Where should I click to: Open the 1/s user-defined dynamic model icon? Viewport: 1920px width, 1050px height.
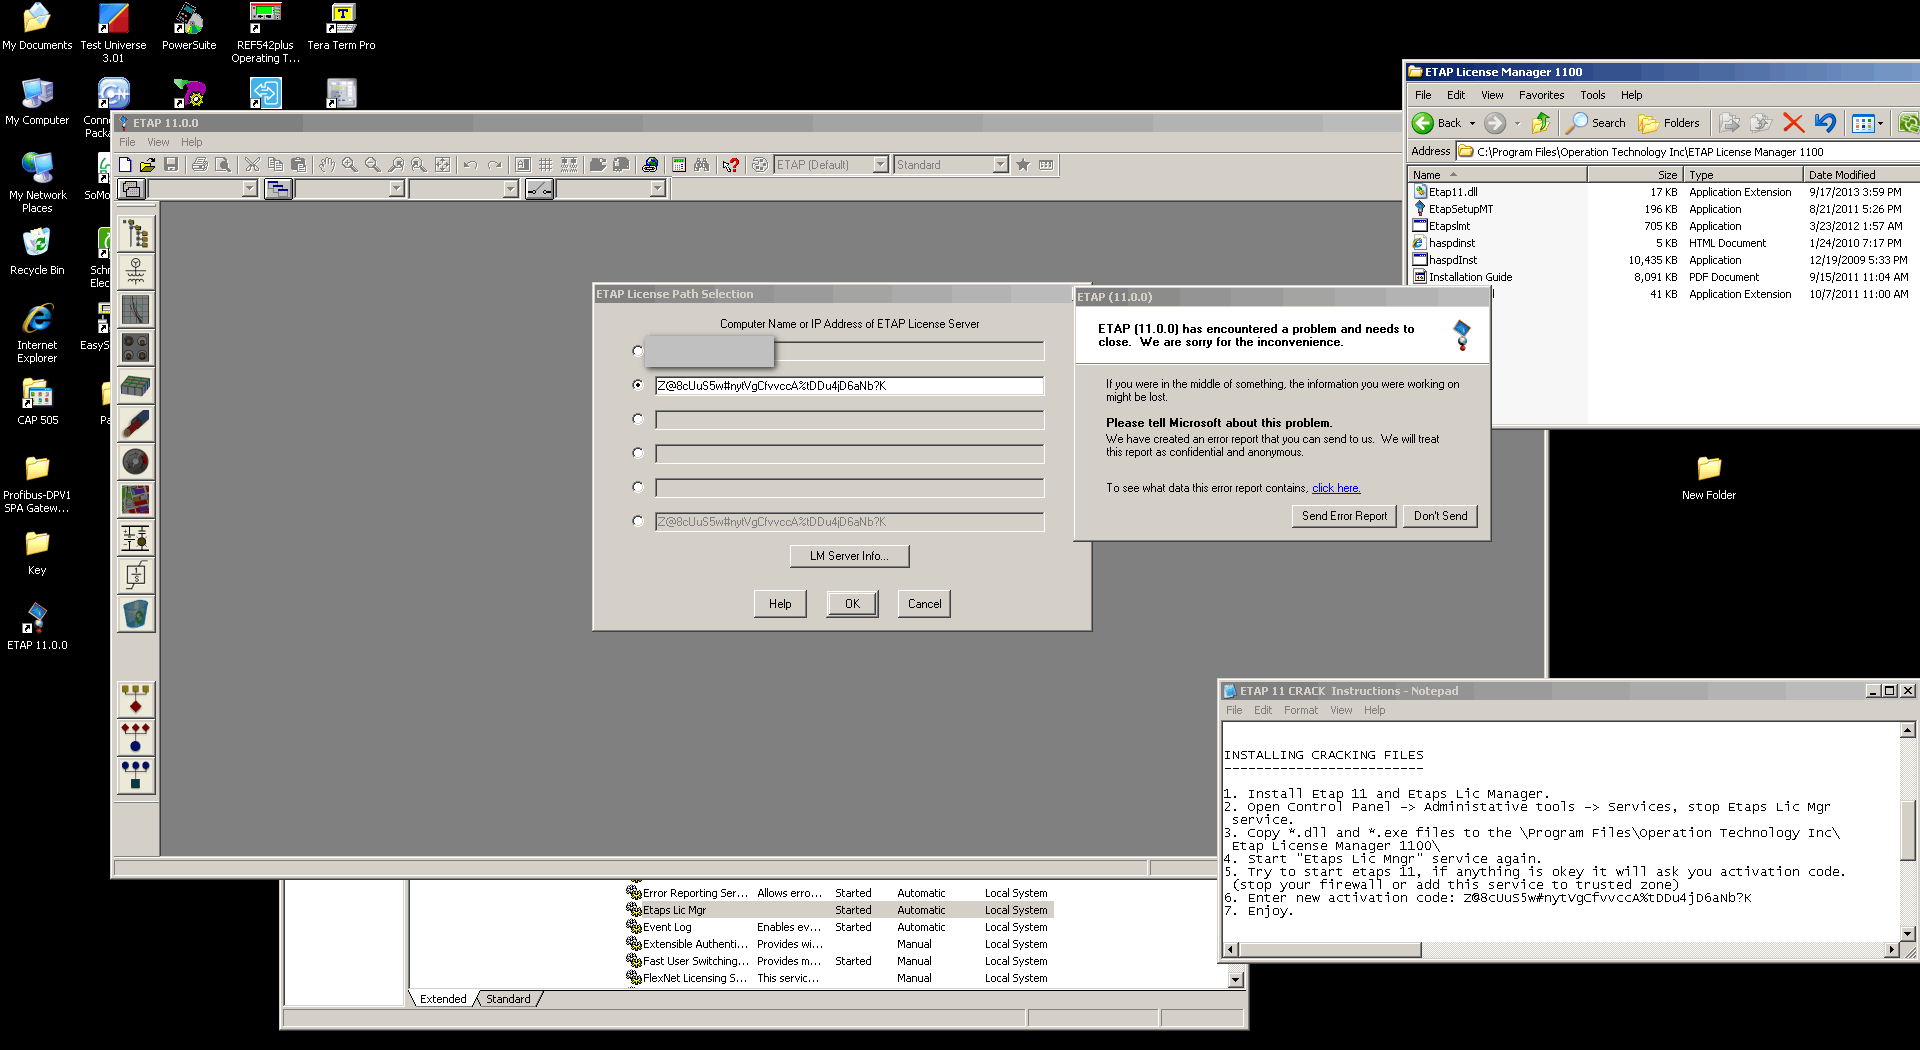136,576
